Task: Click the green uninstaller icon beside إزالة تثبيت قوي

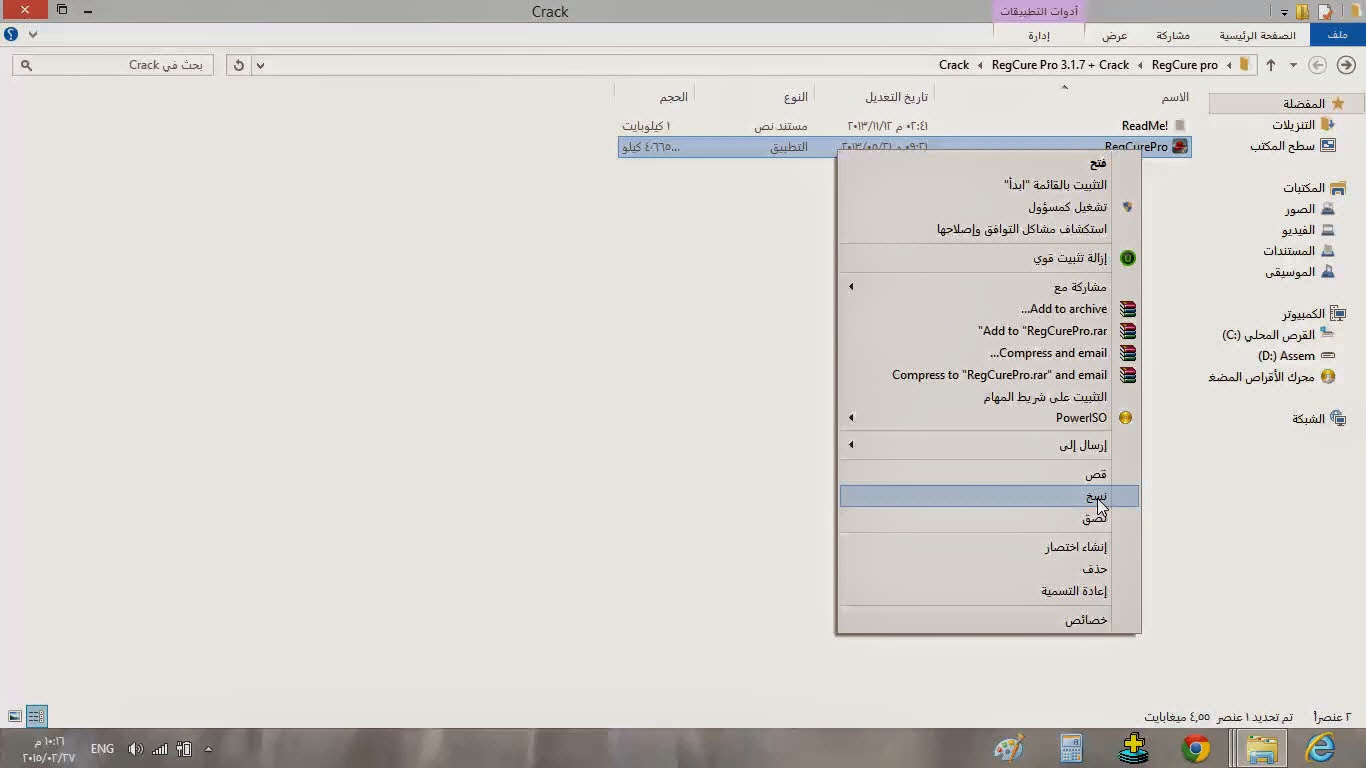Action: coord(1127,258)
